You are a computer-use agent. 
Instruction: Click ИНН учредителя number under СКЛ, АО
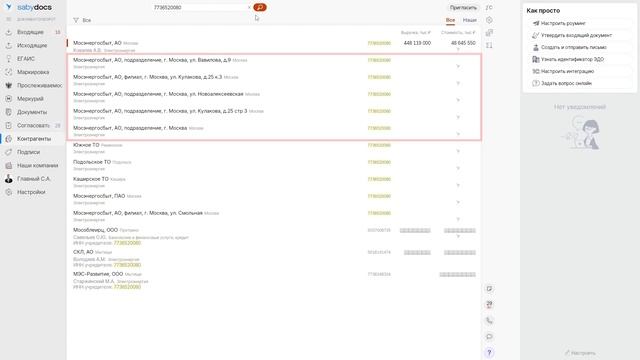127,265
